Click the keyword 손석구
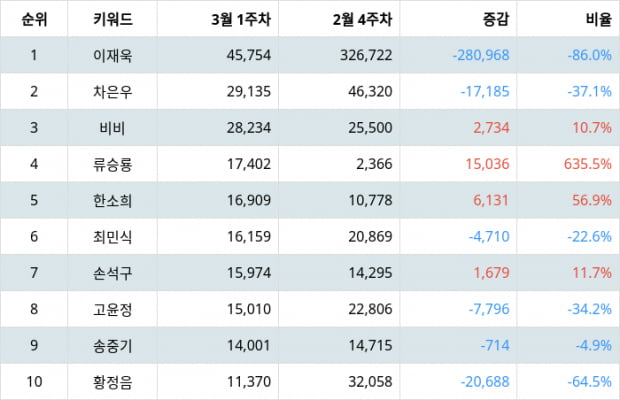The image size is (620, 400). [x=113, y=273]
